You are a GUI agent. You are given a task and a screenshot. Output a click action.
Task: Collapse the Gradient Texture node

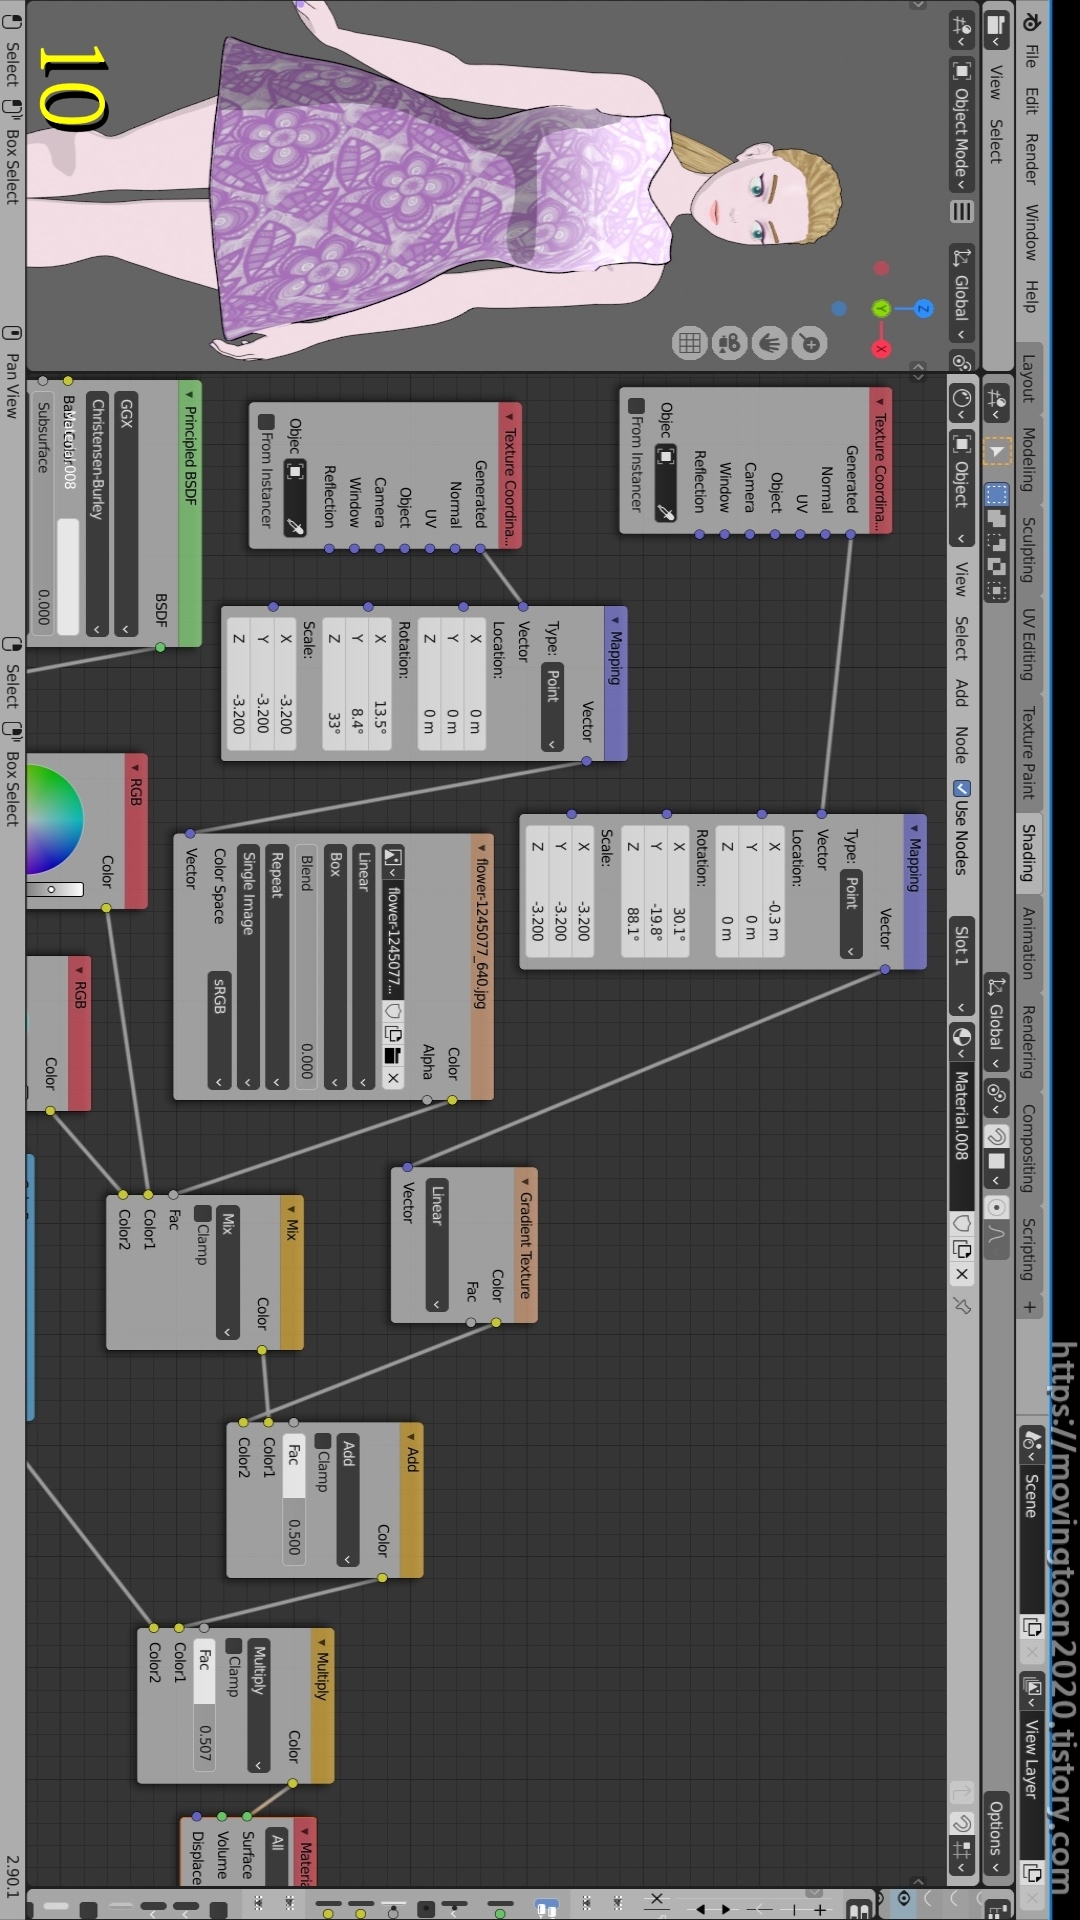click(x=525, y=1182)
